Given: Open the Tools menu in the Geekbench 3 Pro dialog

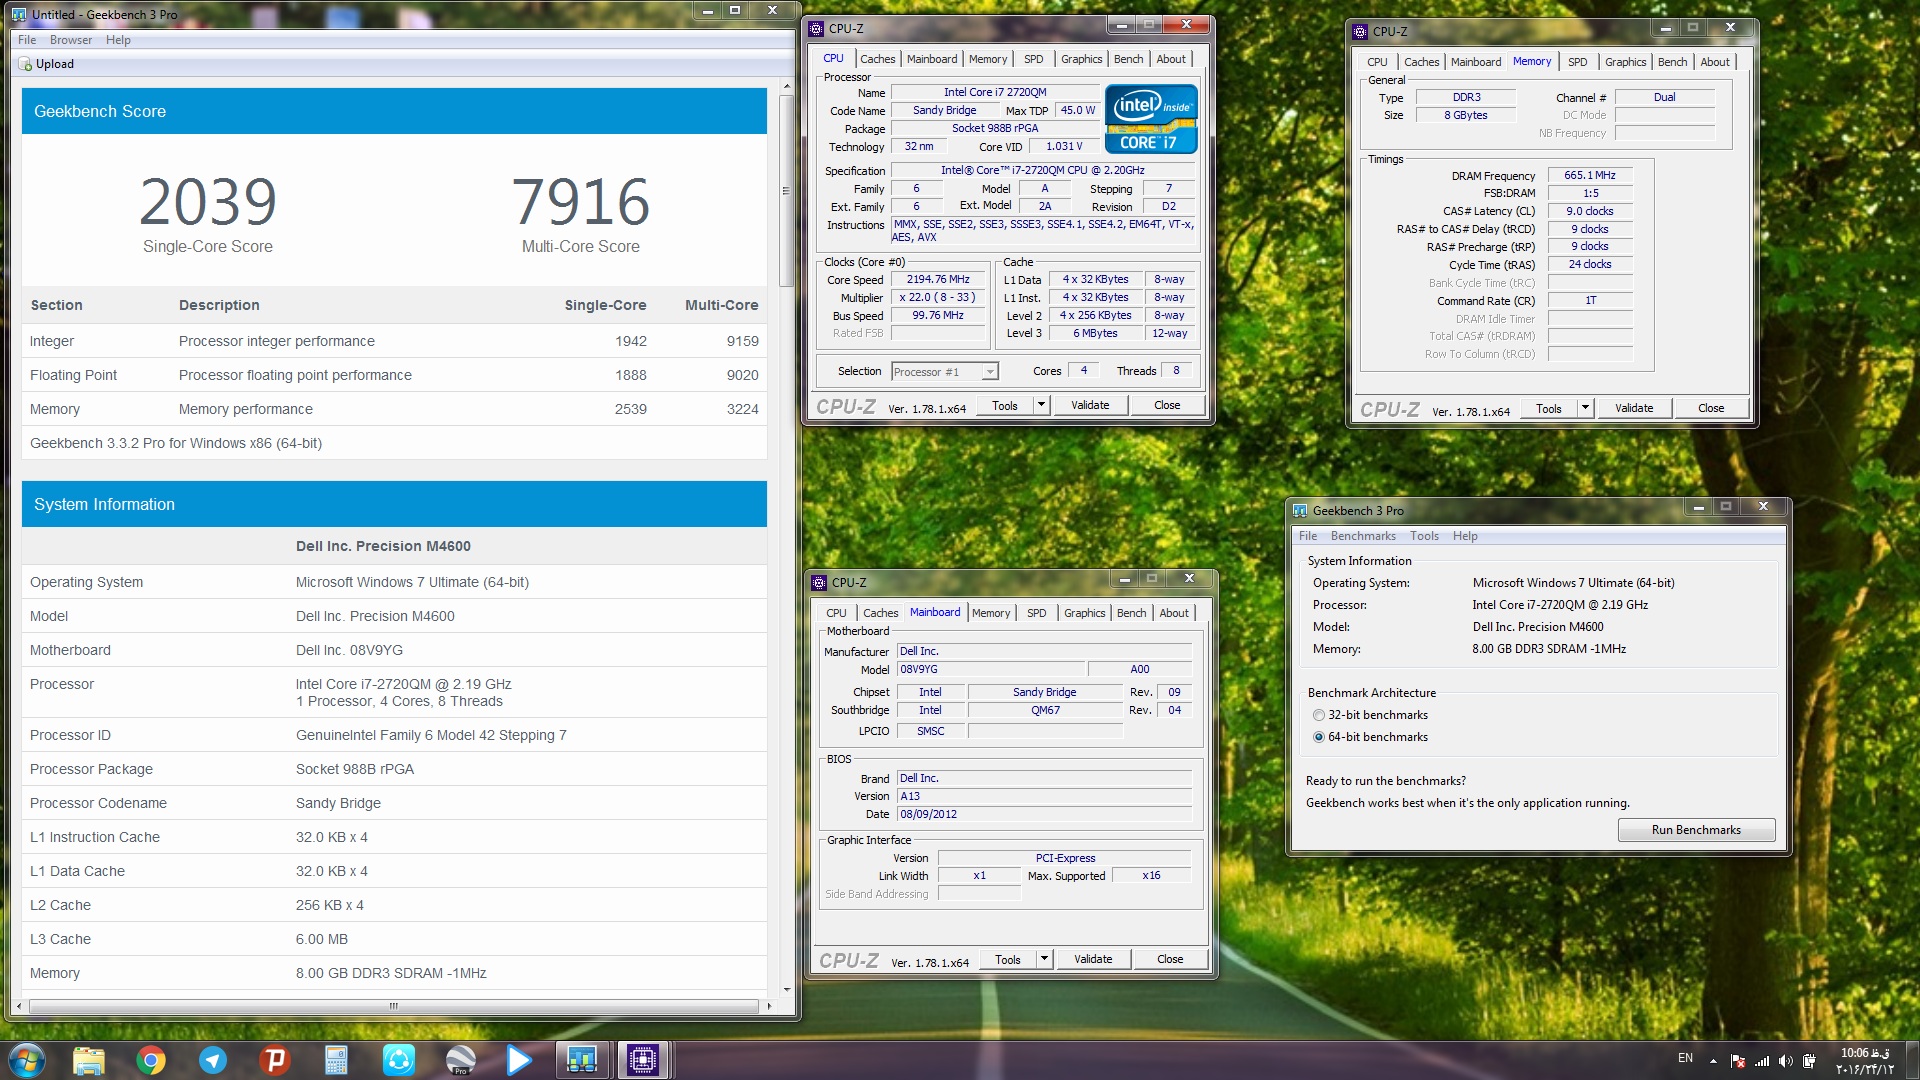Looking at the screenshot, I should [x=1425, y=536].
